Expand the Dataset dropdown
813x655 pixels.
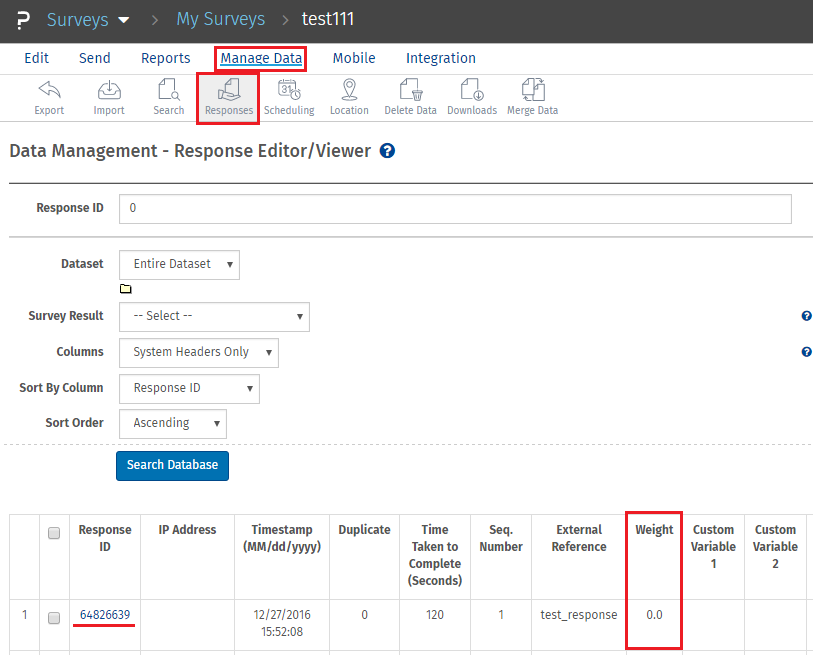click(x=179, y=264)
